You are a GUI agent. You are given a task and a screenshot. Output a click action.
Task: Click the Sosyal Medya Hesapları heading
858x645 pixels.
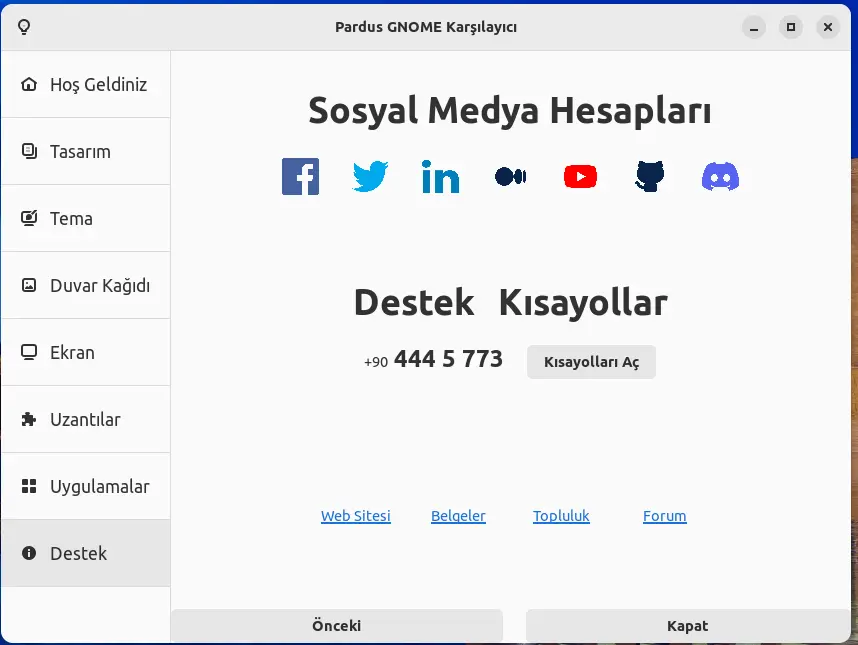tap(510, 111)
